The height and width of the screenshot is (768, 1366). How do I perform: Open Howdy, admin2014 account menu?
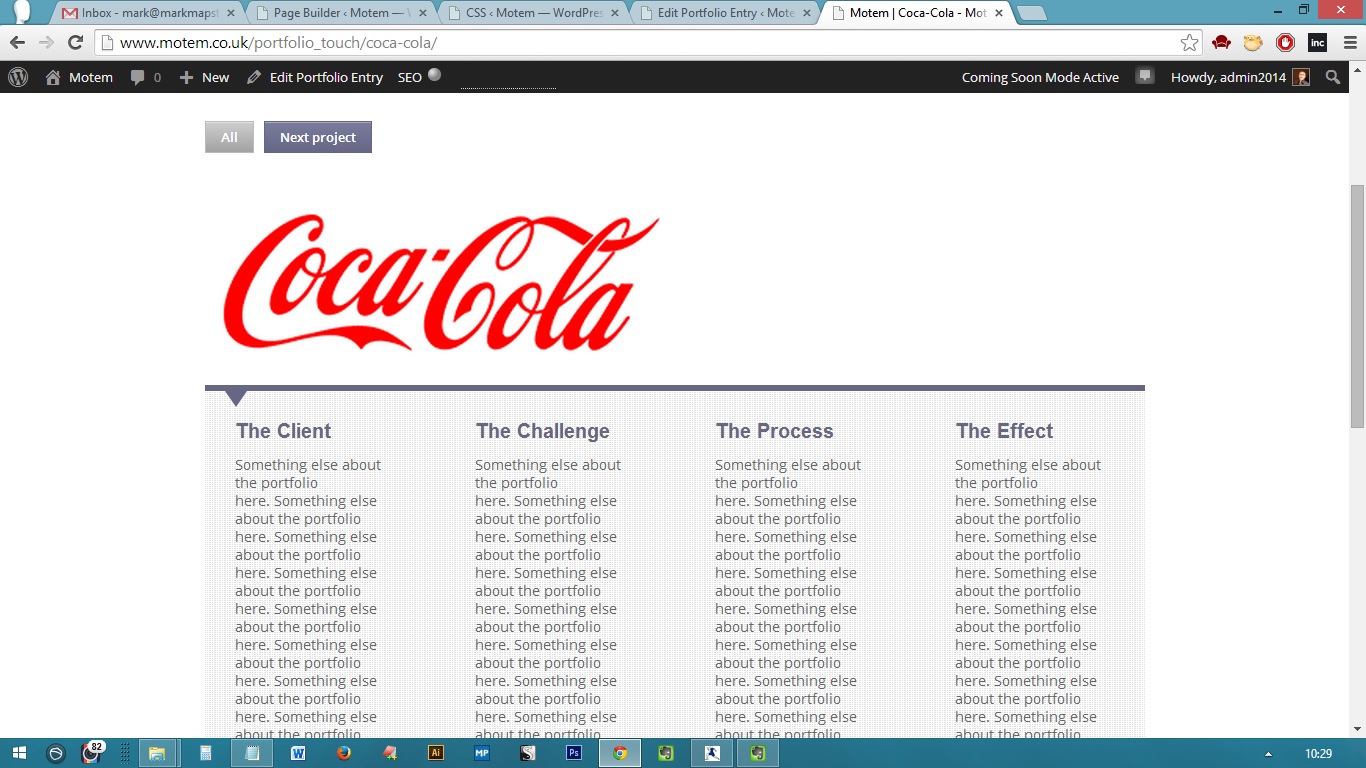pos(1240,77)
